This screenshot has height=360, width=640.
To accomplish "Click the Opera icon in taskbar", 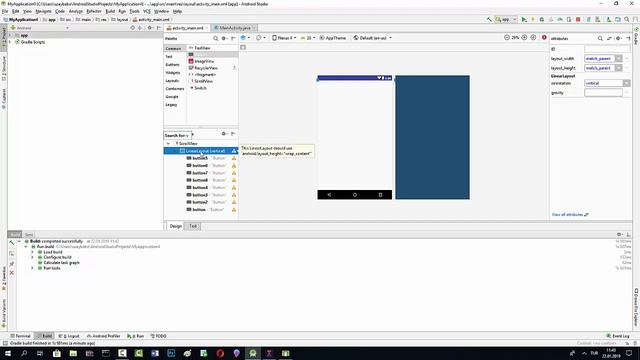I will [x=220, y=353].
